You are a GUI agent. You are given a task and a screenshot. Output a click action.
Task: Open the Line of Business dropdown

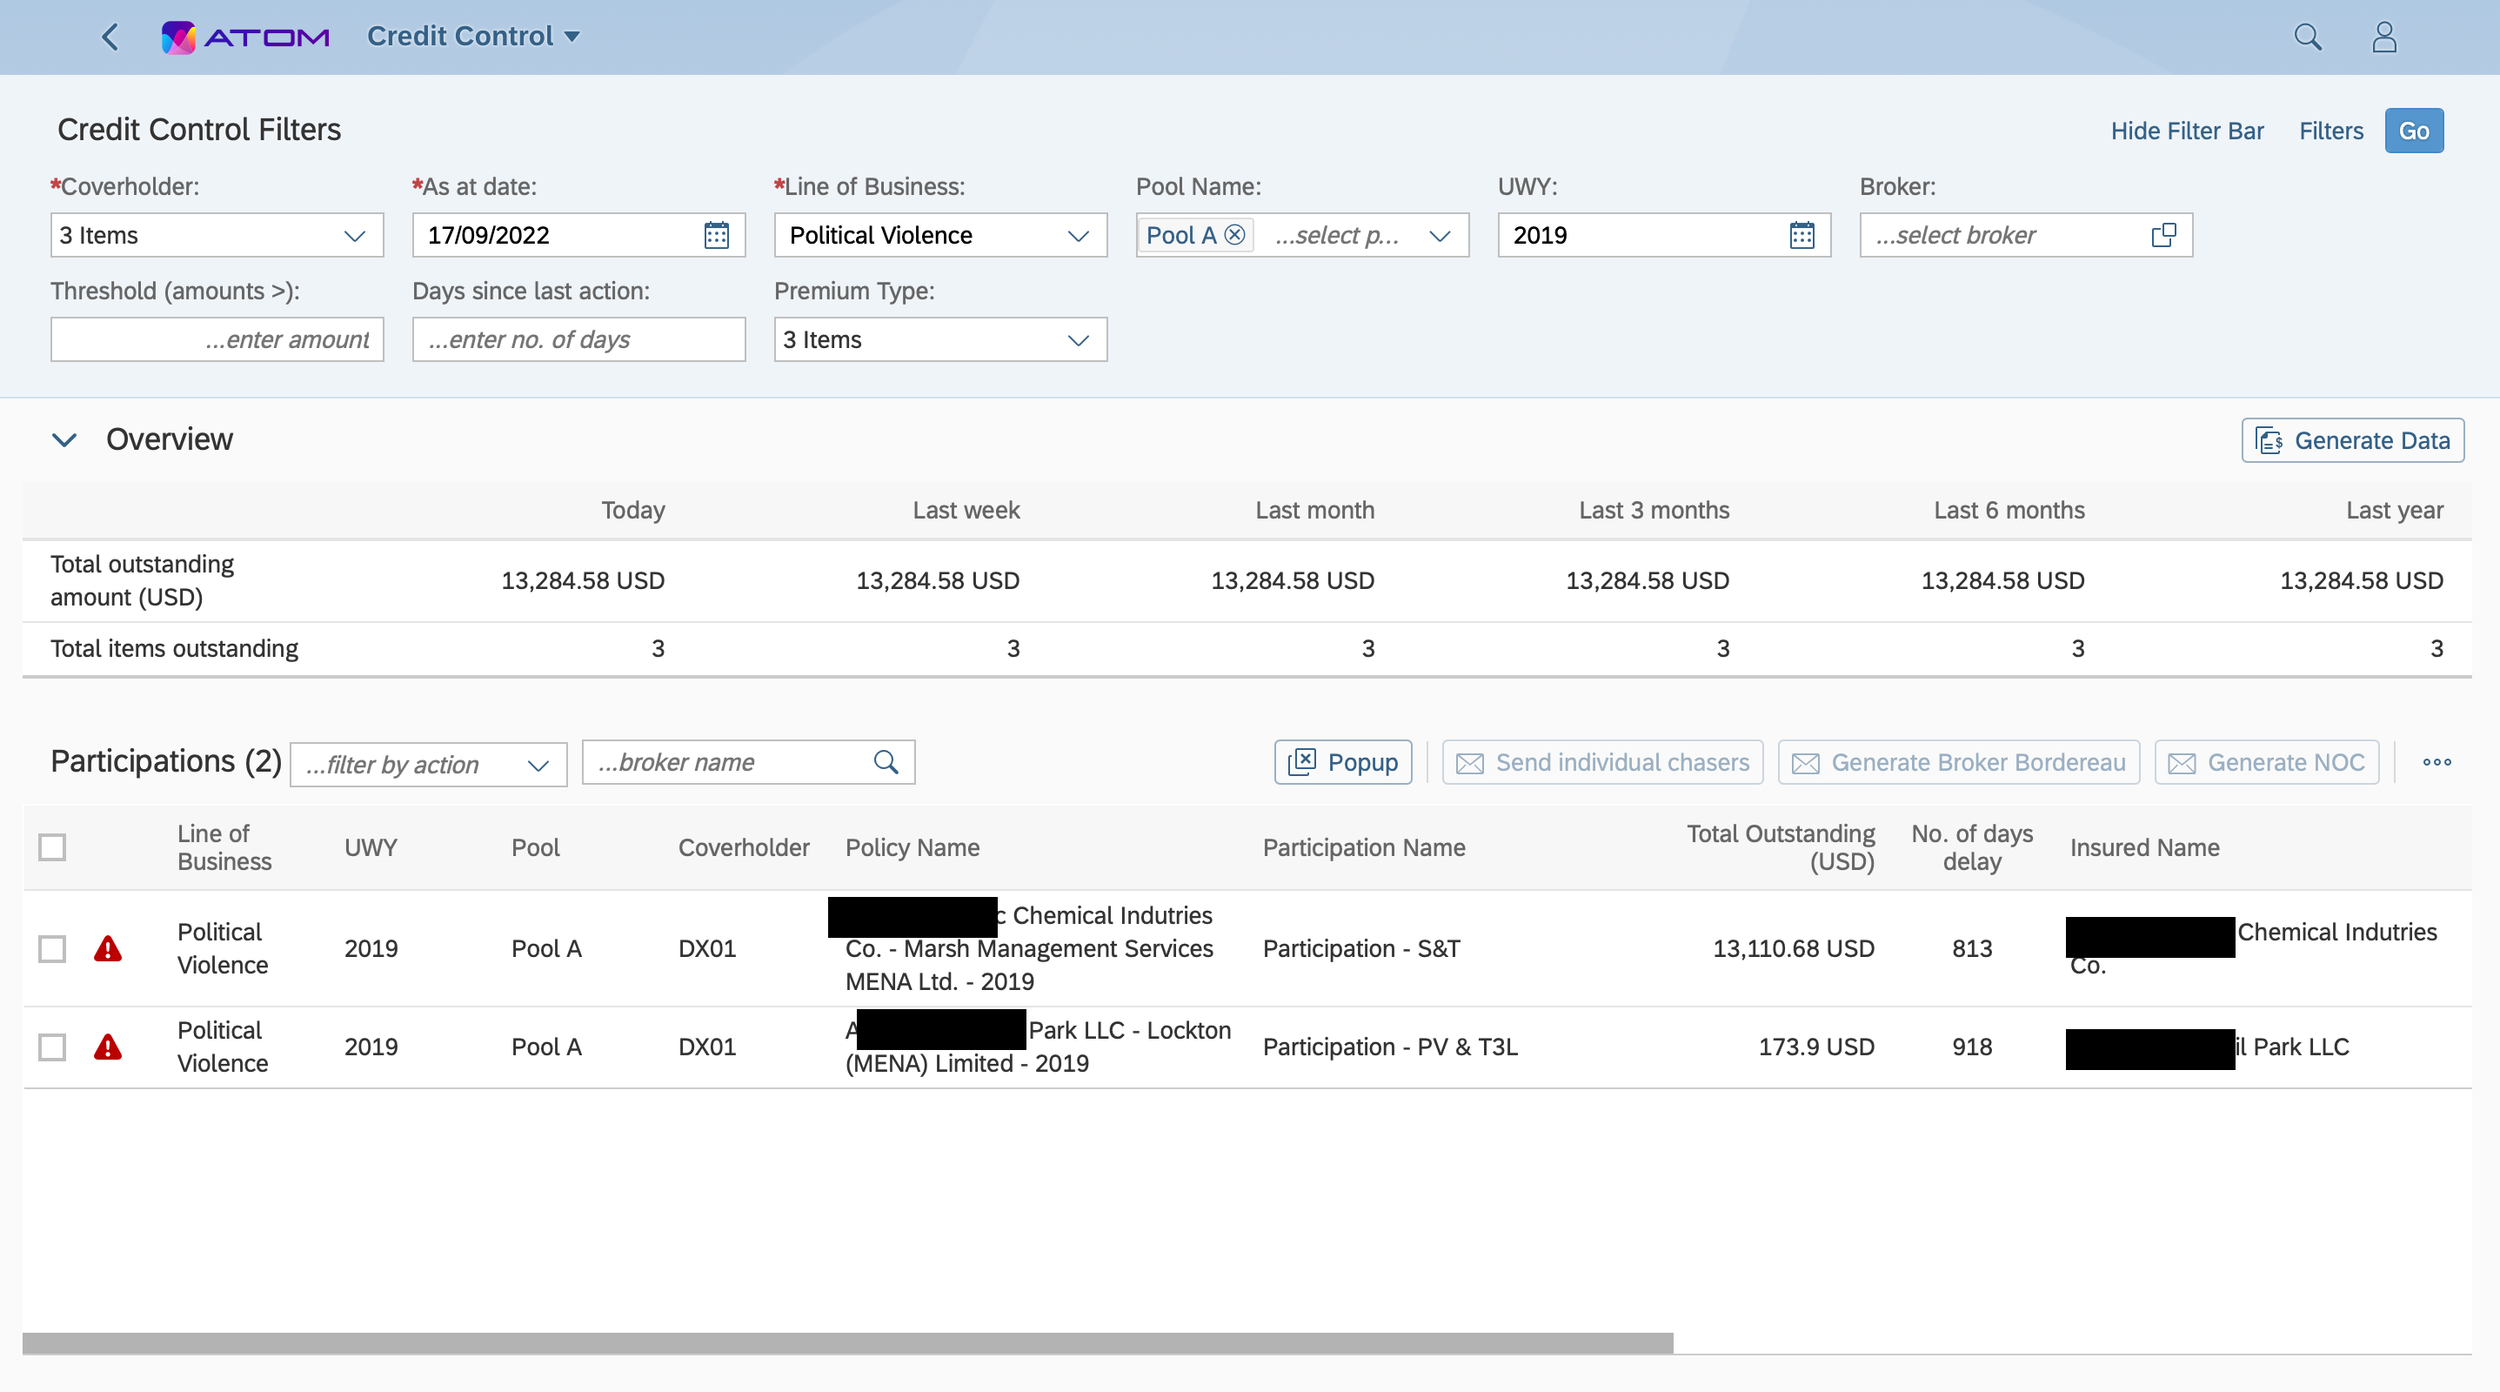point(1077,236)
